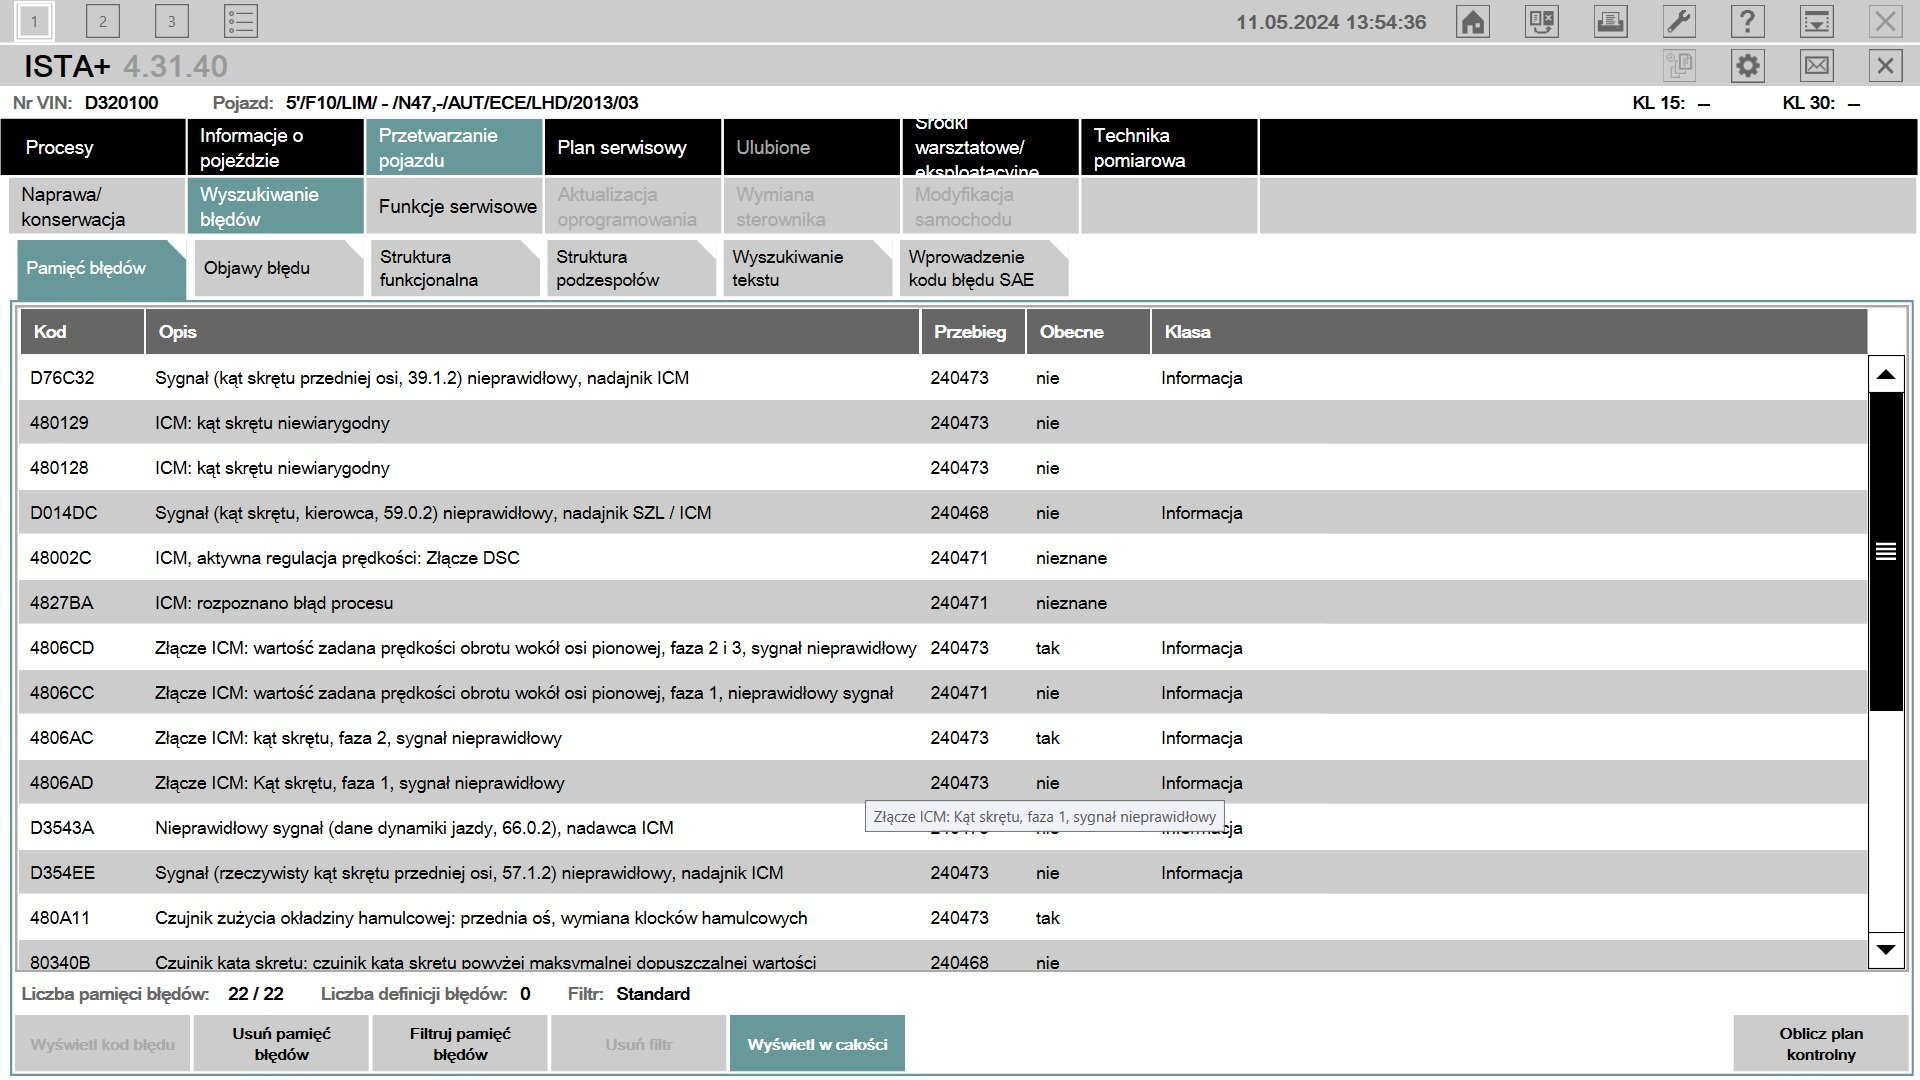Click Filtruj pamięć błędów button

tap(460, 1044)
